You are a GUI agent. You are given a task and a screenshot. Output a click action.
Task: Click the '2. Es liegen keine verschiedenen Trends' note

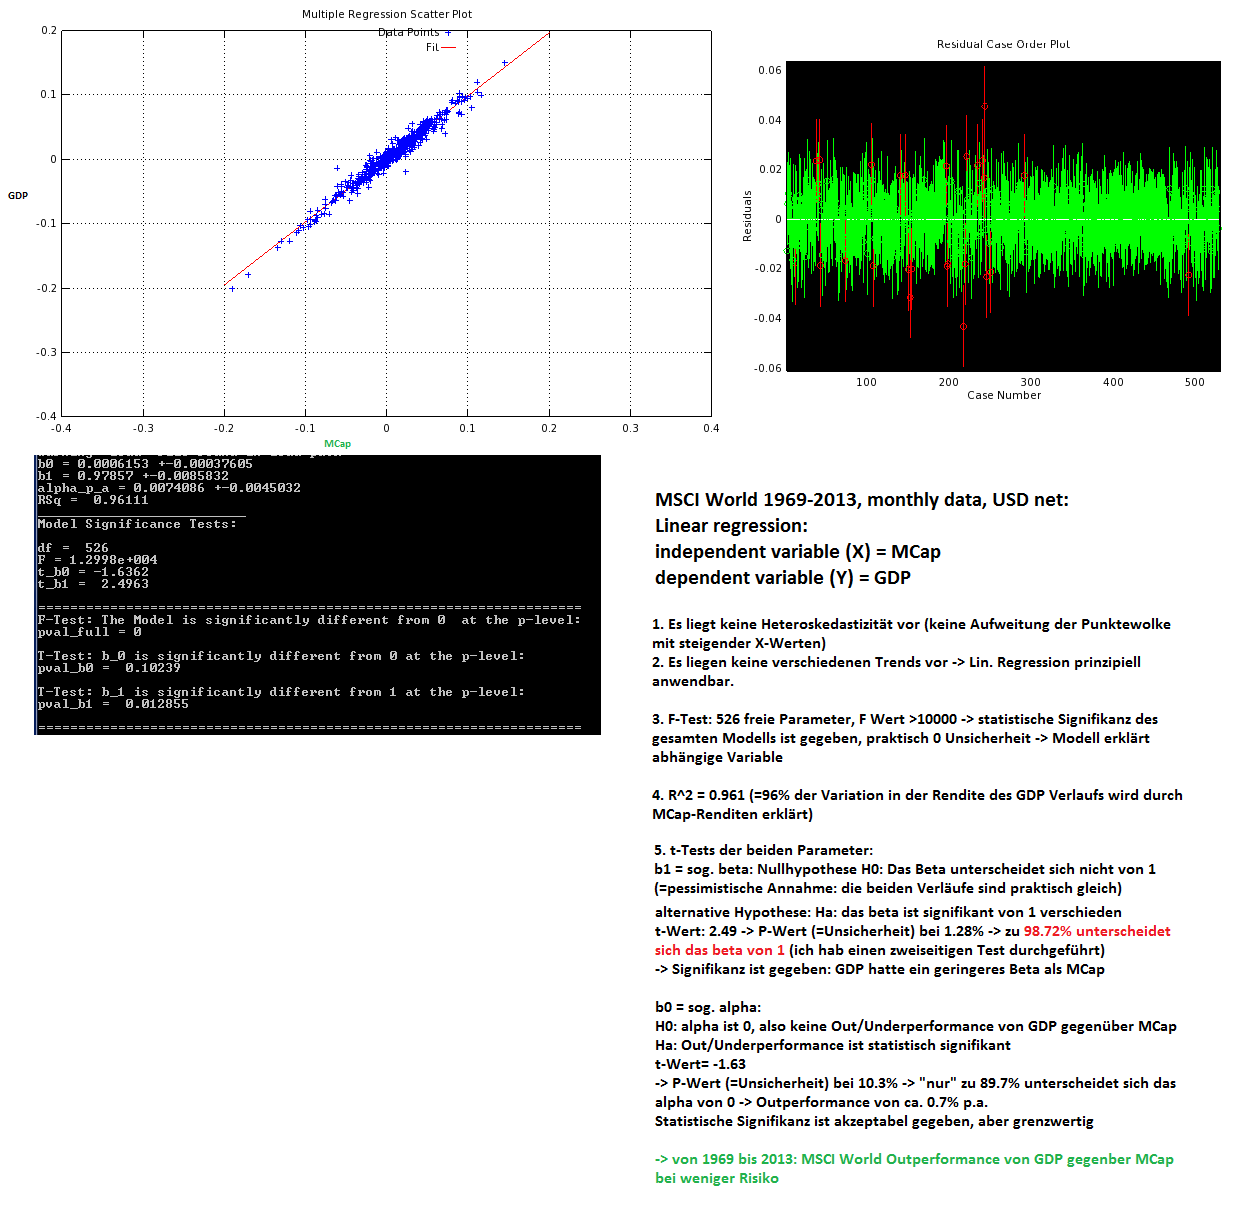pyautogui.click(x=896, y=671)
